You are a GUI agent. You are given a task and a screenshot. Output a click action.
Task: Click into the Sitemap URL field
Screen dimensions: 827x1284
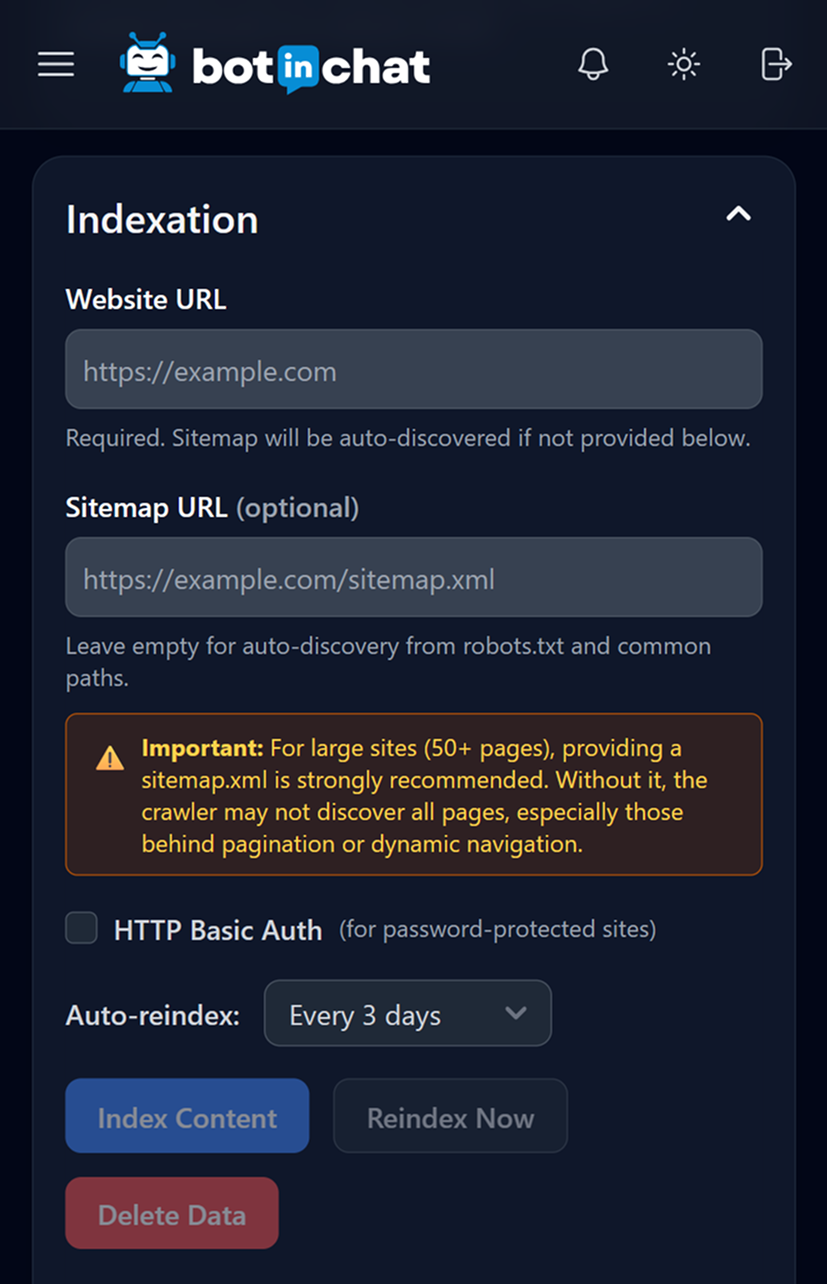point(413,578)
